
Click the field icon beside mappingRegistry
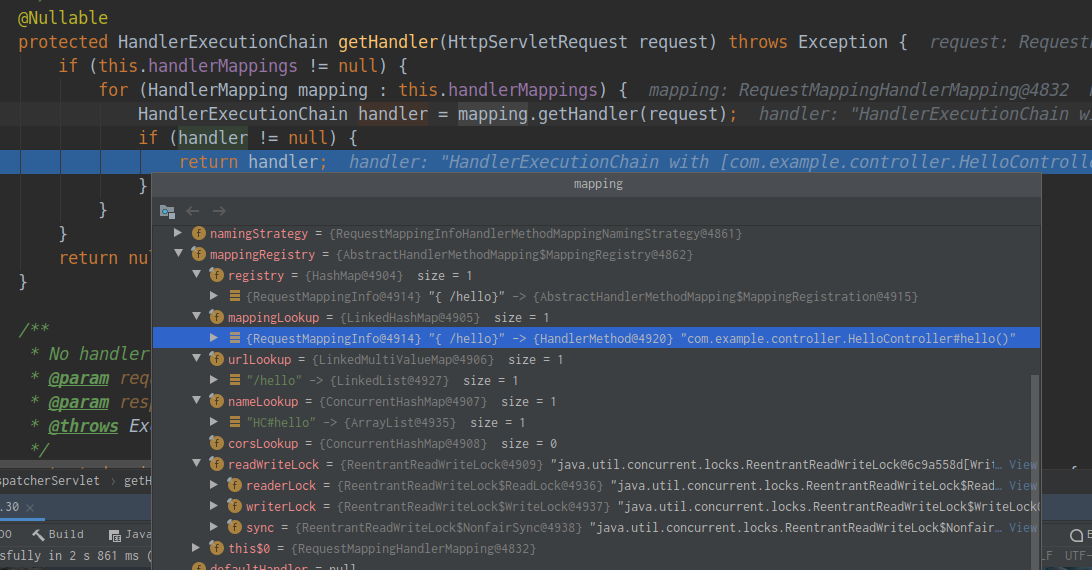[x=198, y=254]
